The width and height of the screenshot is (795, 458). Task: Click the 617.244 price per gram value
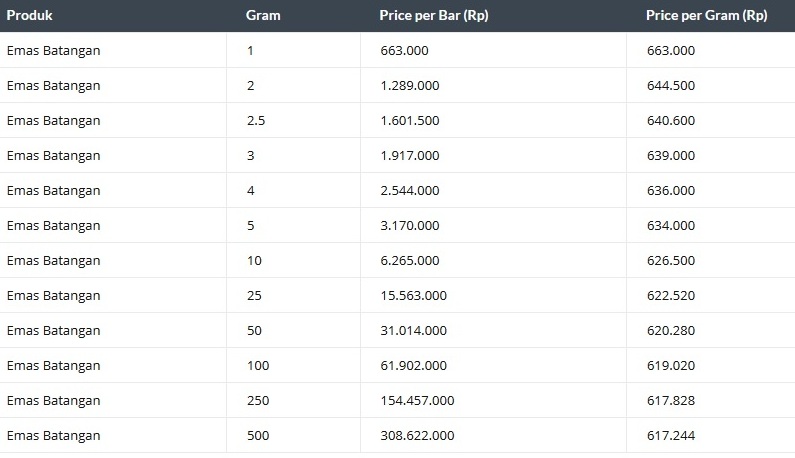671,436
